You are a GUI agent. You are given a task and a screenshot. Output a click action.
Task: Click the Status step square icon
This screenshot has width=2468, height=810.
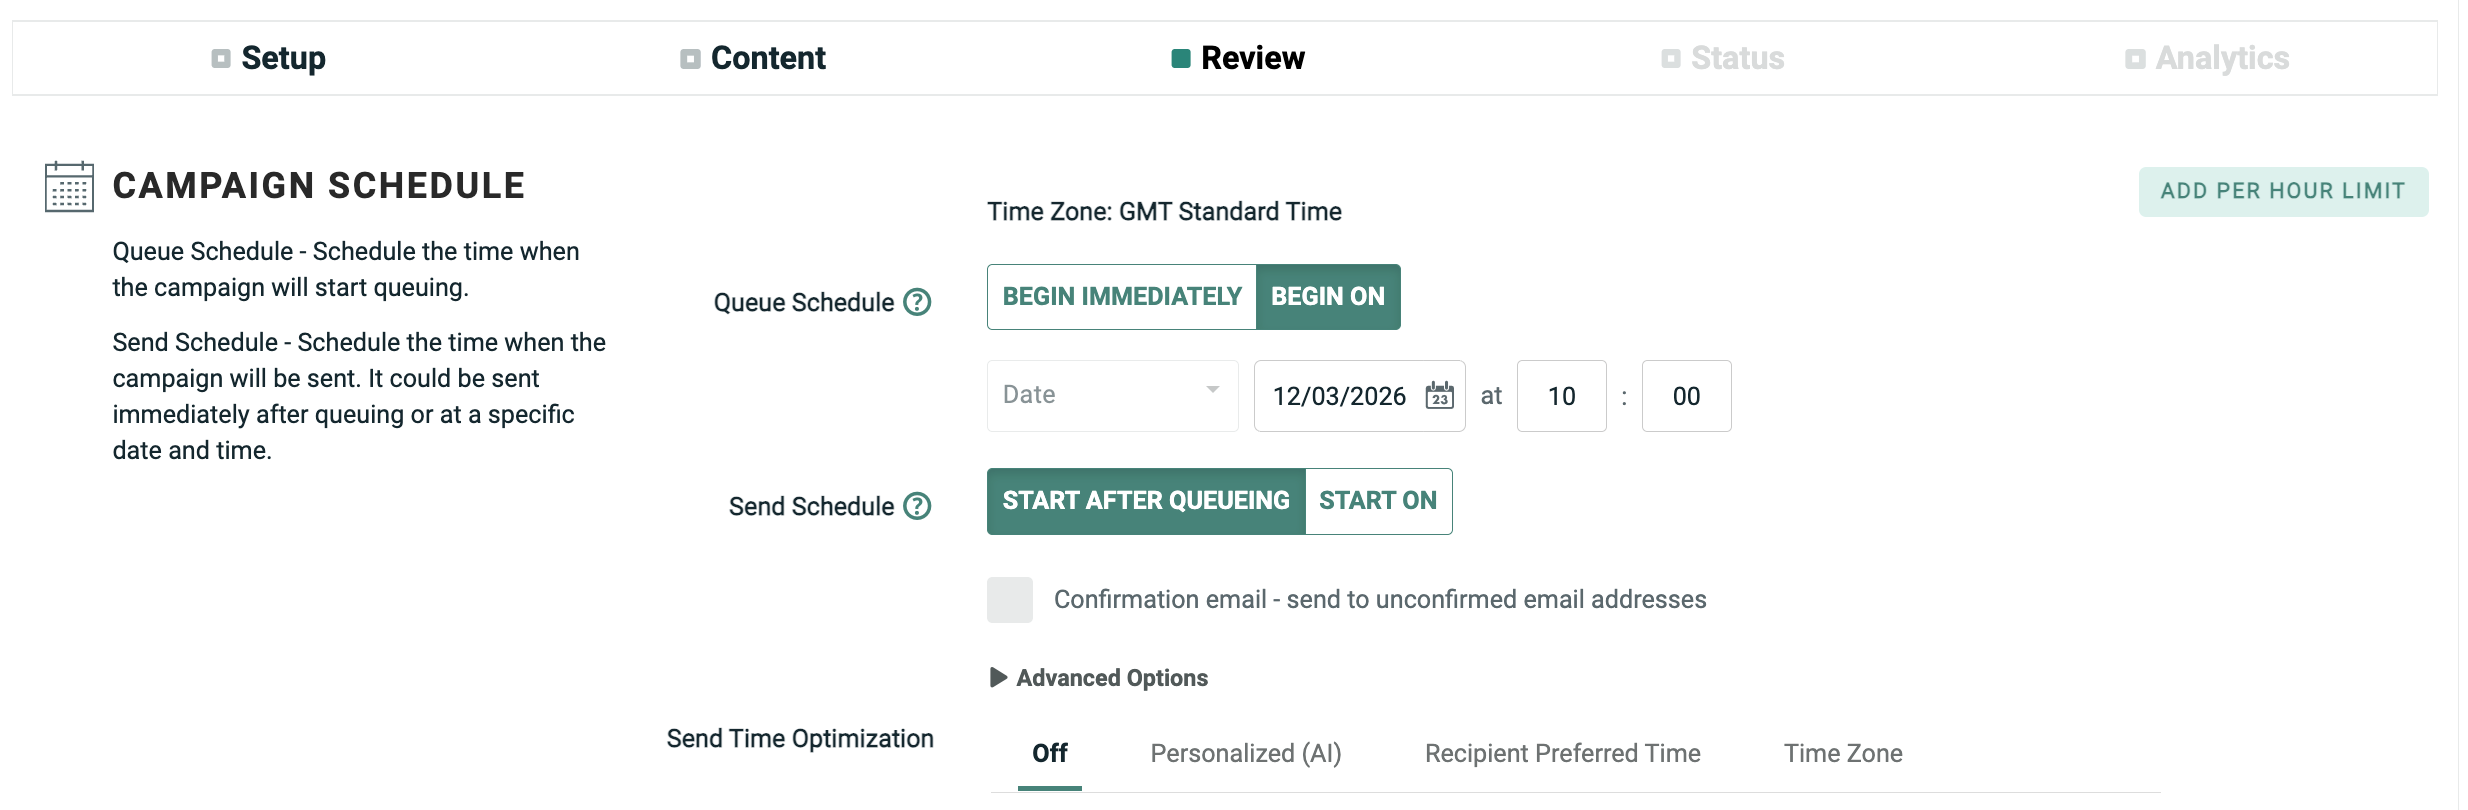[x=1671, y=59]
